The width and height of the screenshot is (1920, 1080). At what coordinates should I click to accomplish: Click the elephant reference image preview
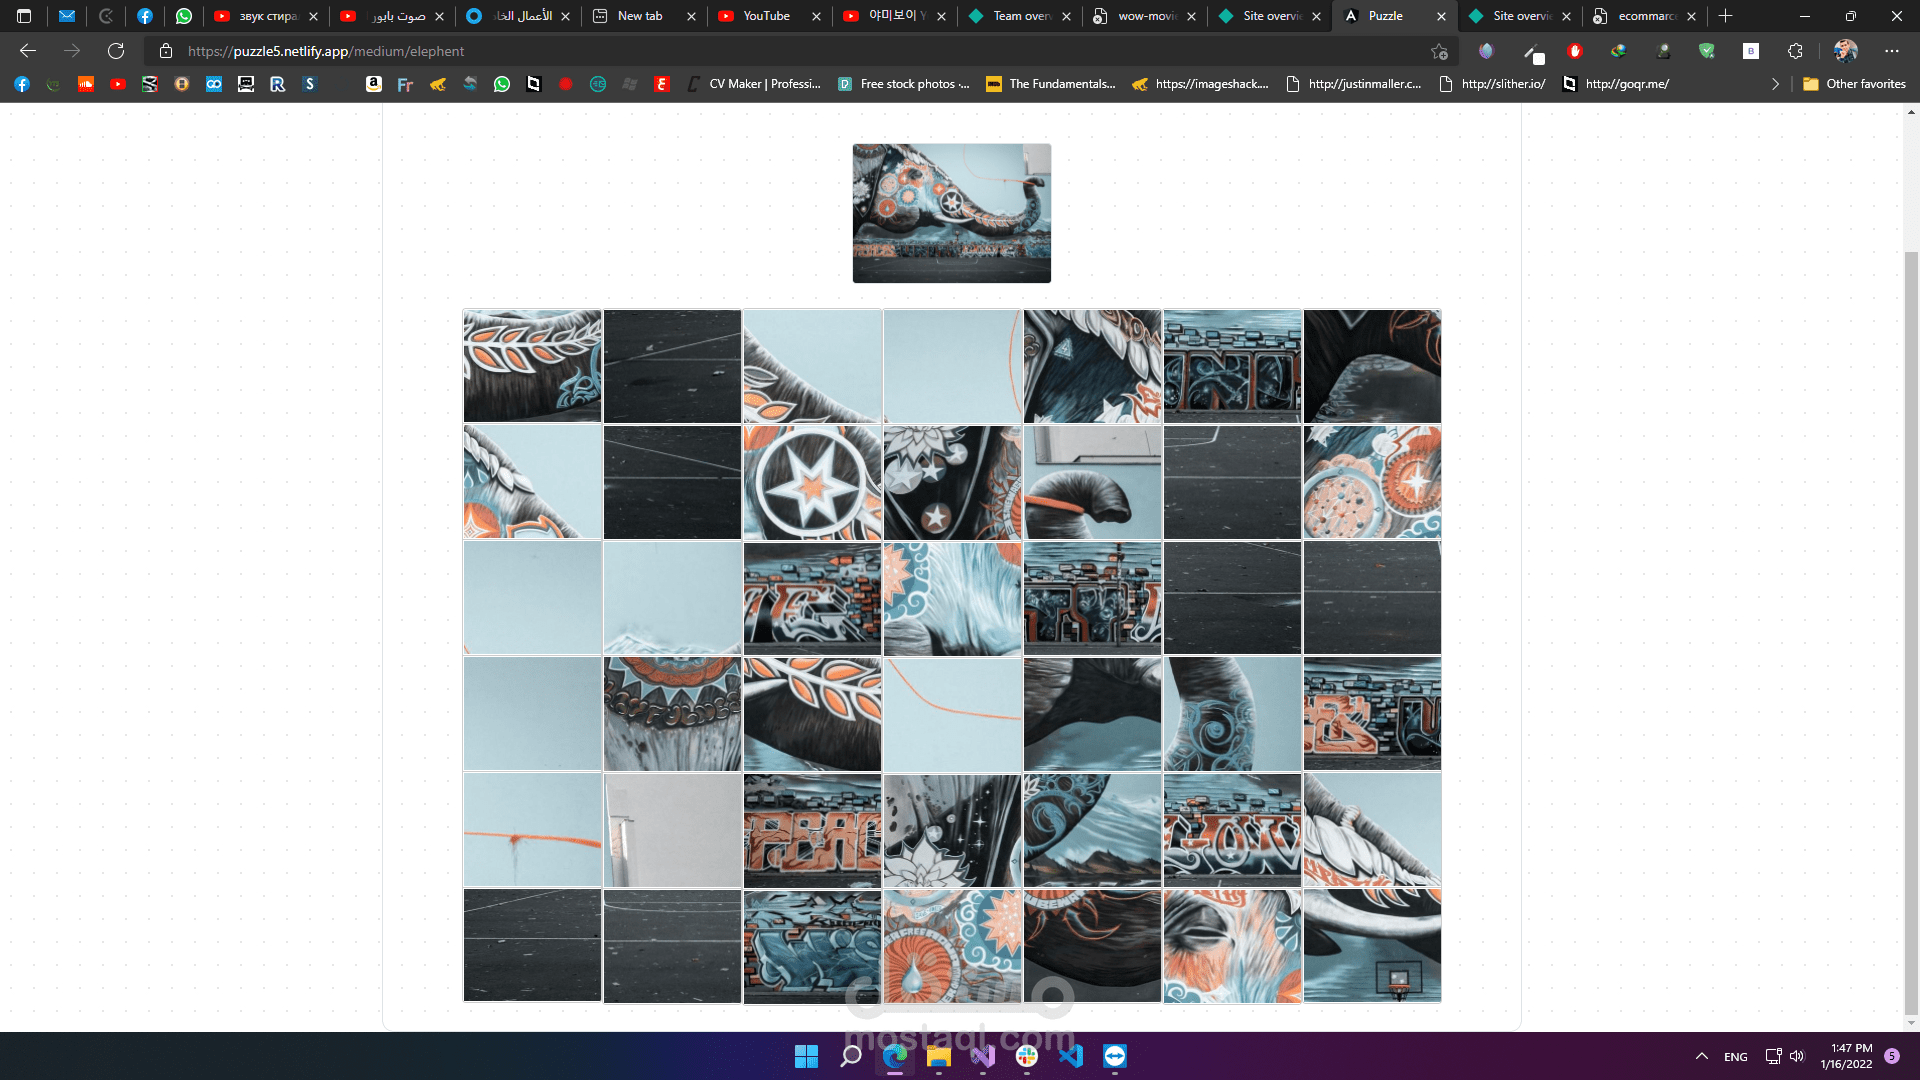(951, 213)
